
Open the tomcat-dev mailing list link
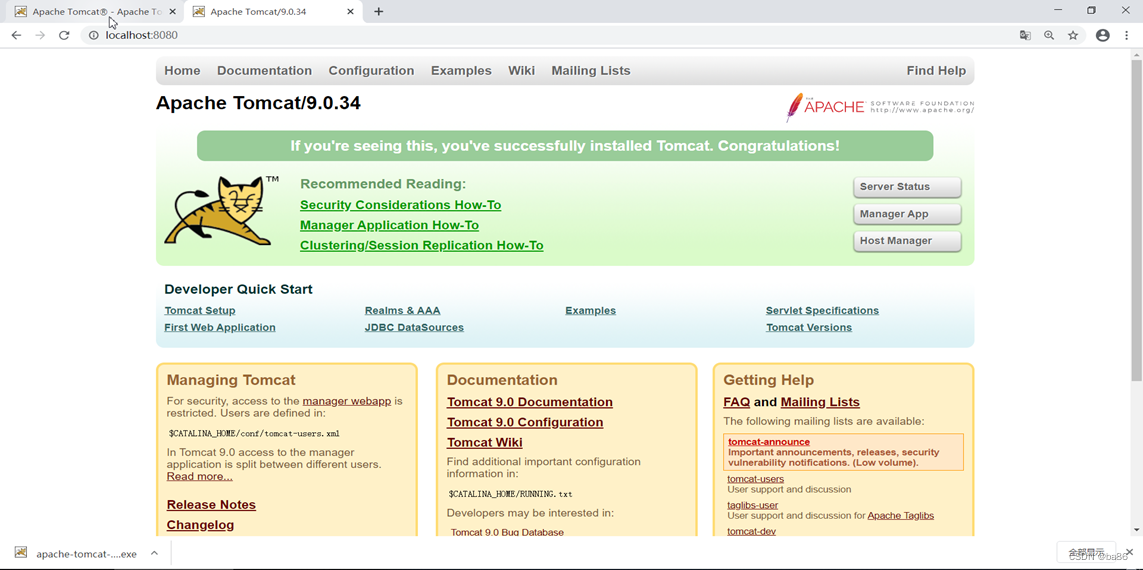pyautogui.click(x=752, y=531)
